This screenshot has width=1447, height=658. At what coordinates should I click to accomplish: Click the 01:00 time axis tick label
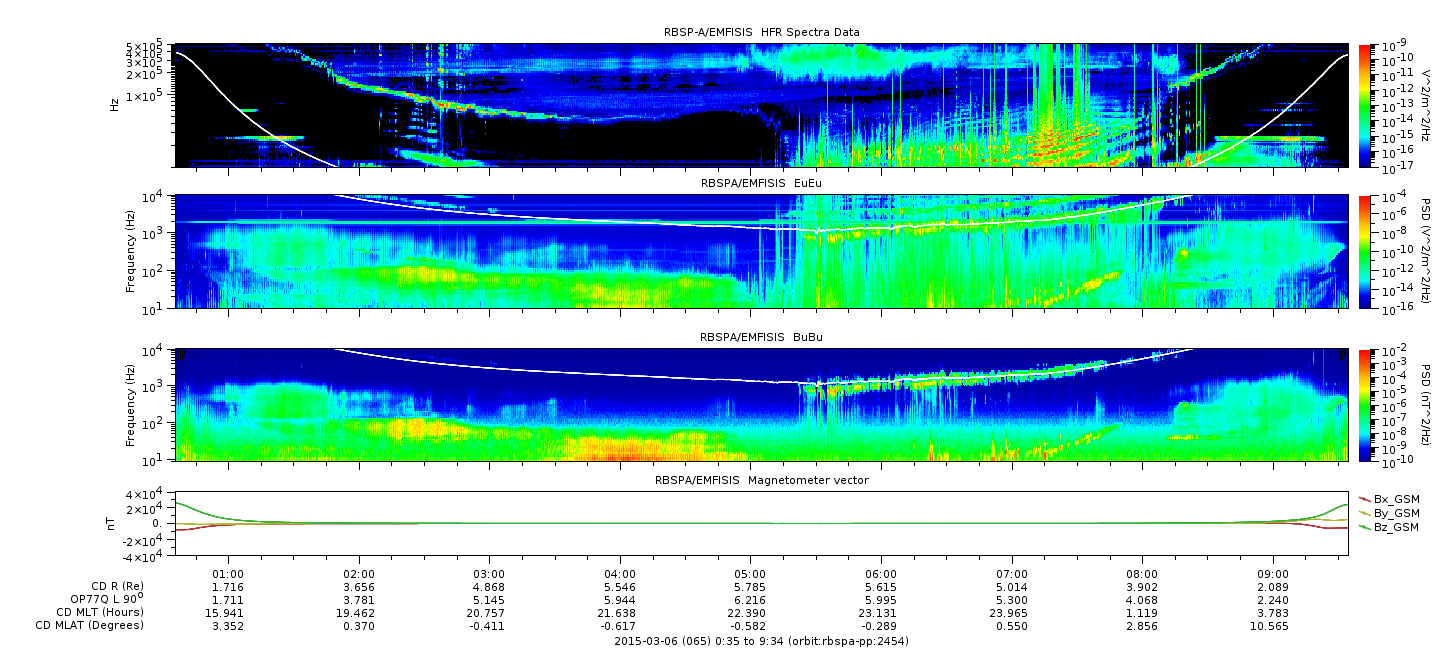[x=229, y=574]
